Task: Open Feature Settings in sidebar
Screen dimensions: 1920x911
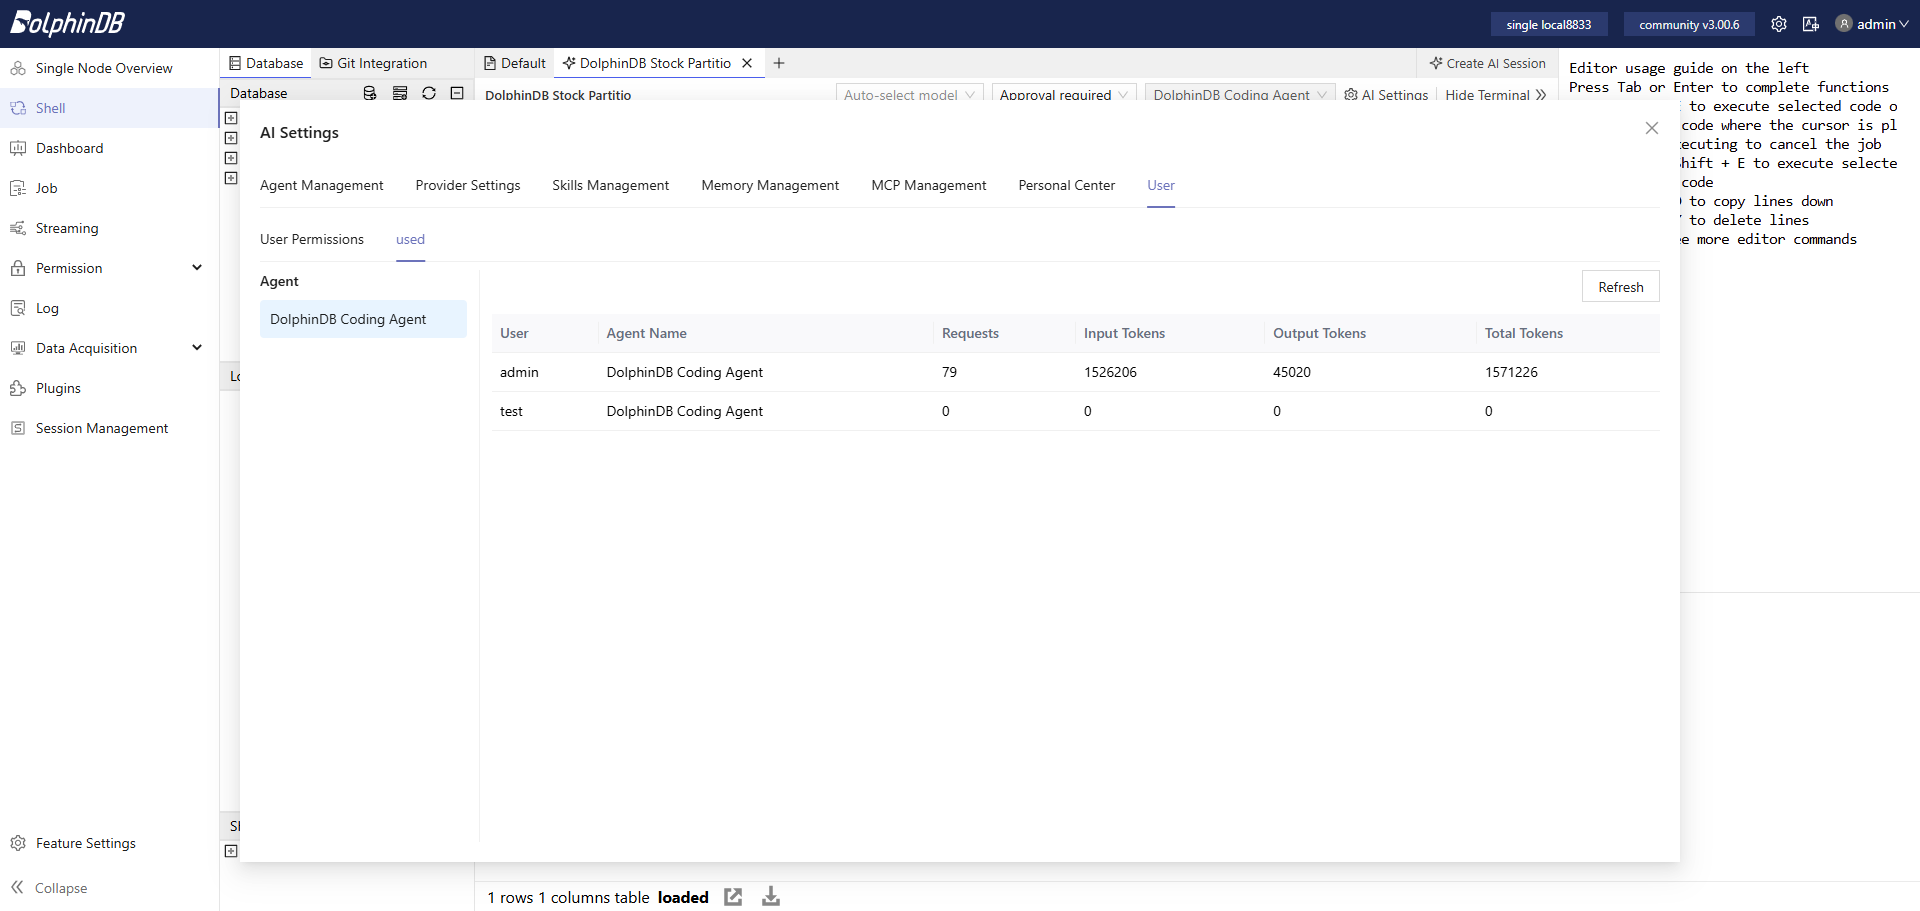Action: click(x=109, y=843)
